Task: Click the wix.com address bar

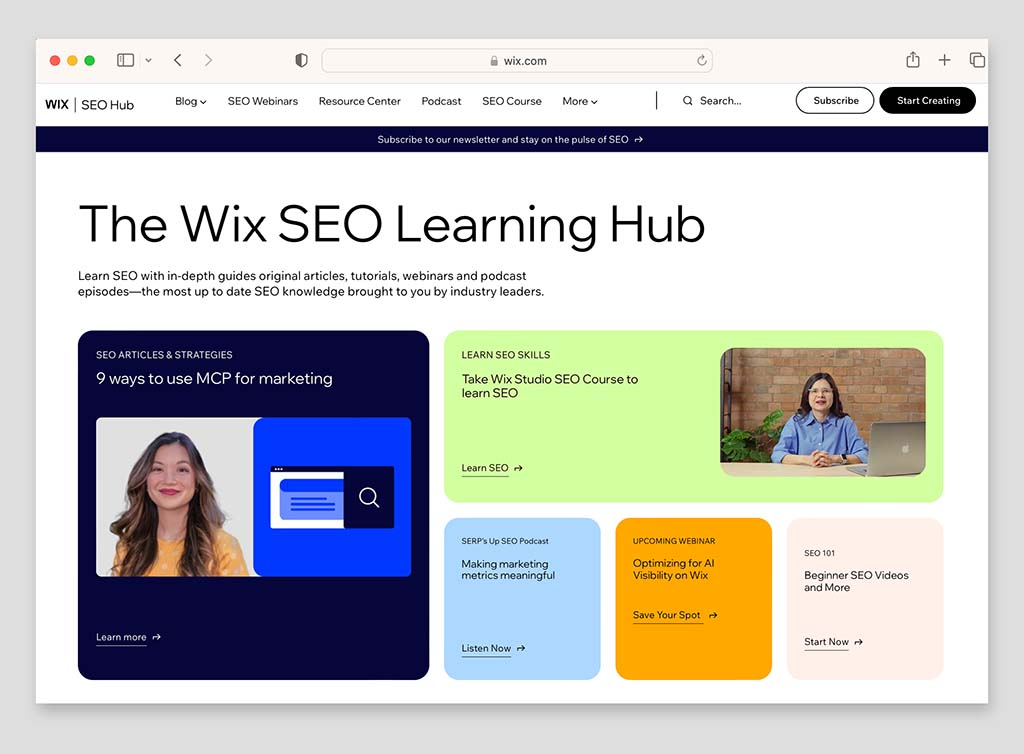Action: [517, 60]
